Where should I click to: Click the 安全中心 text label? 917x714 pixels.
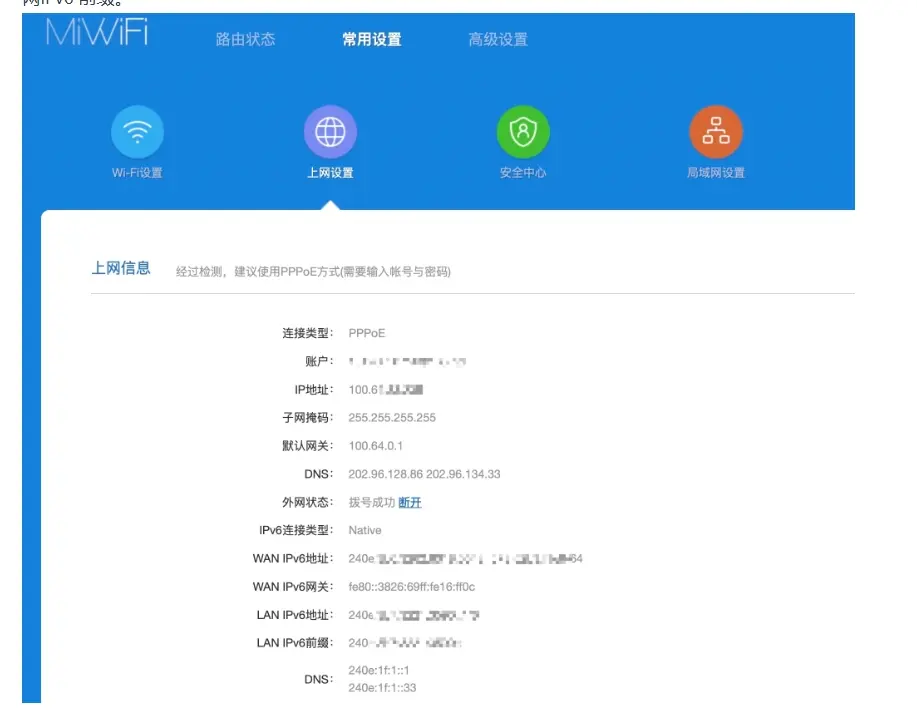pyautogui.click(x=523, y=173)
